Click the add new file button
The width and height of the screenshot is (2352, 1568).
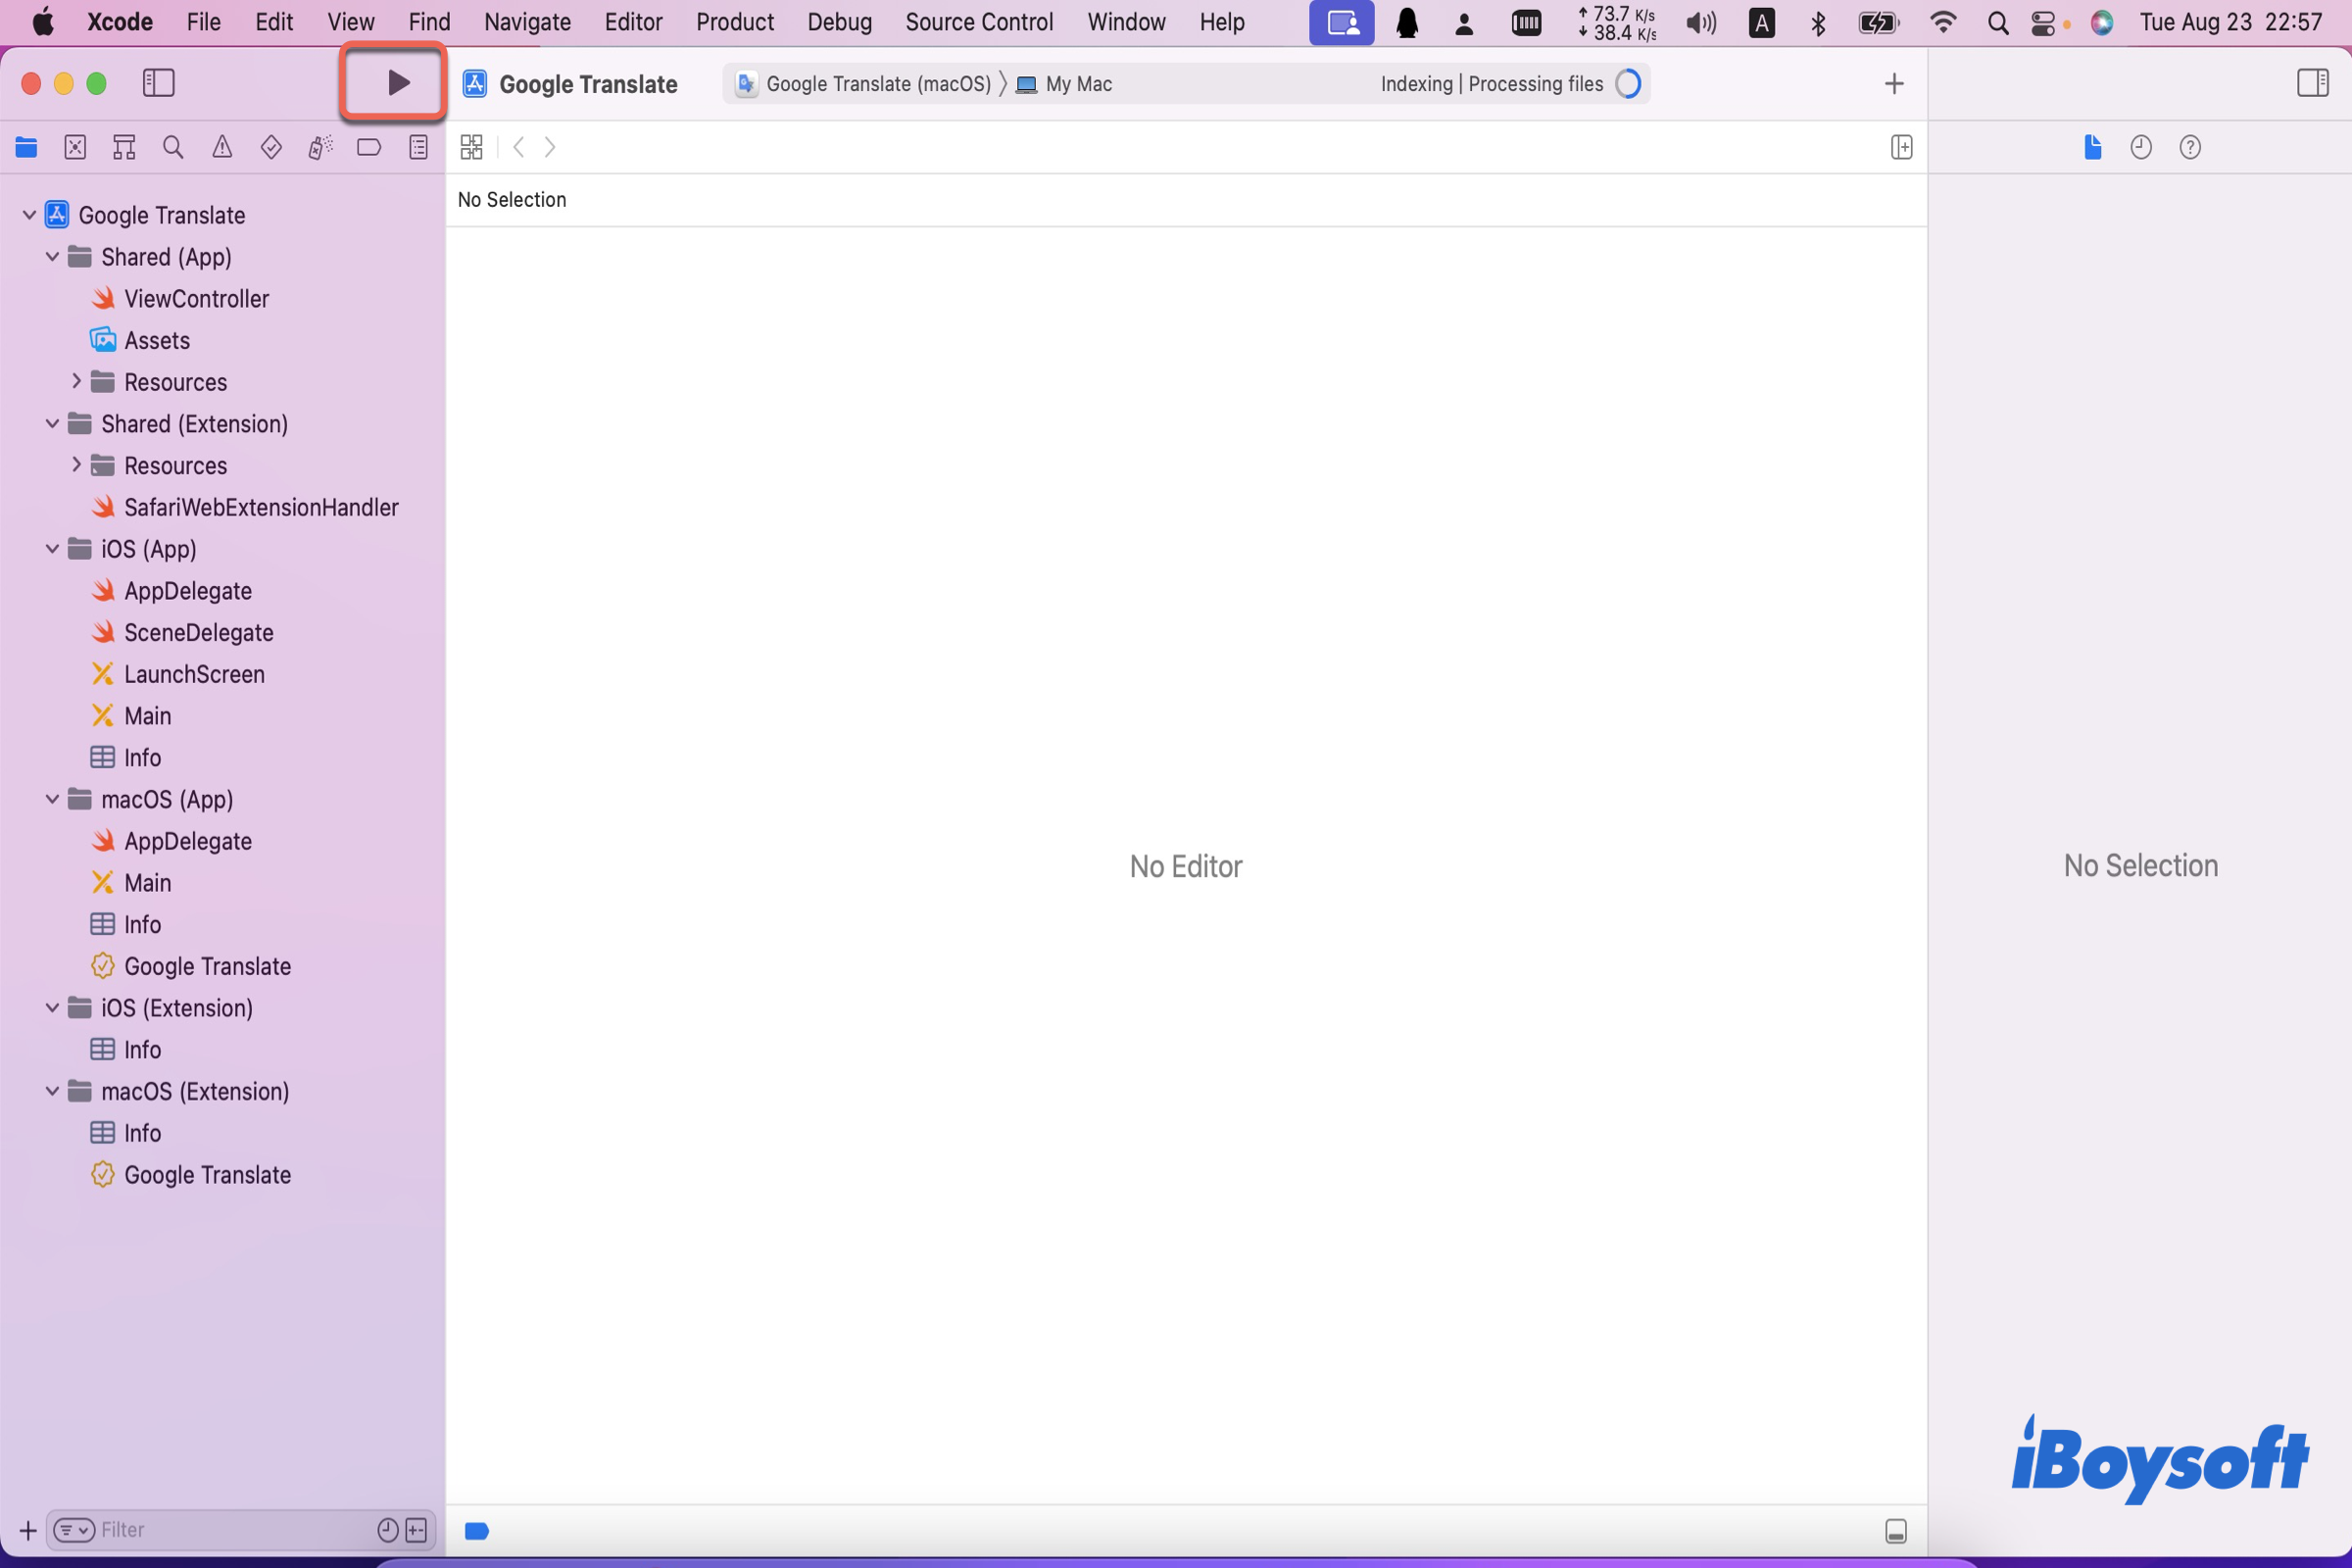click(x=24, y=1530)
